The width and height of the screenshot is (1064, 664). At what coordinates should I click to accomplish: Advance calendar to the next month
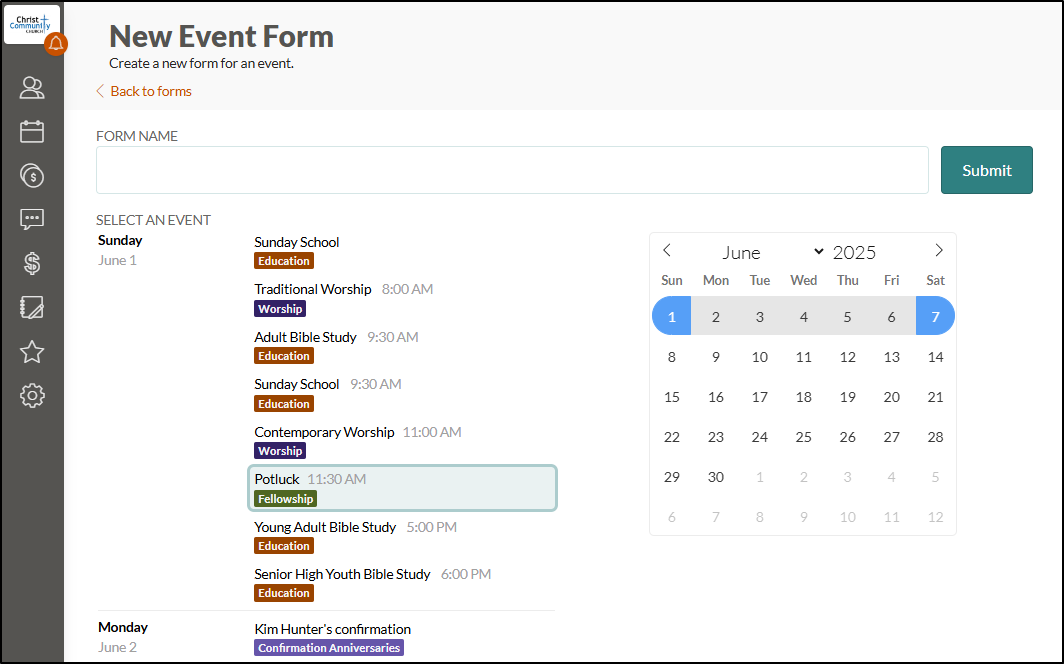938,251
